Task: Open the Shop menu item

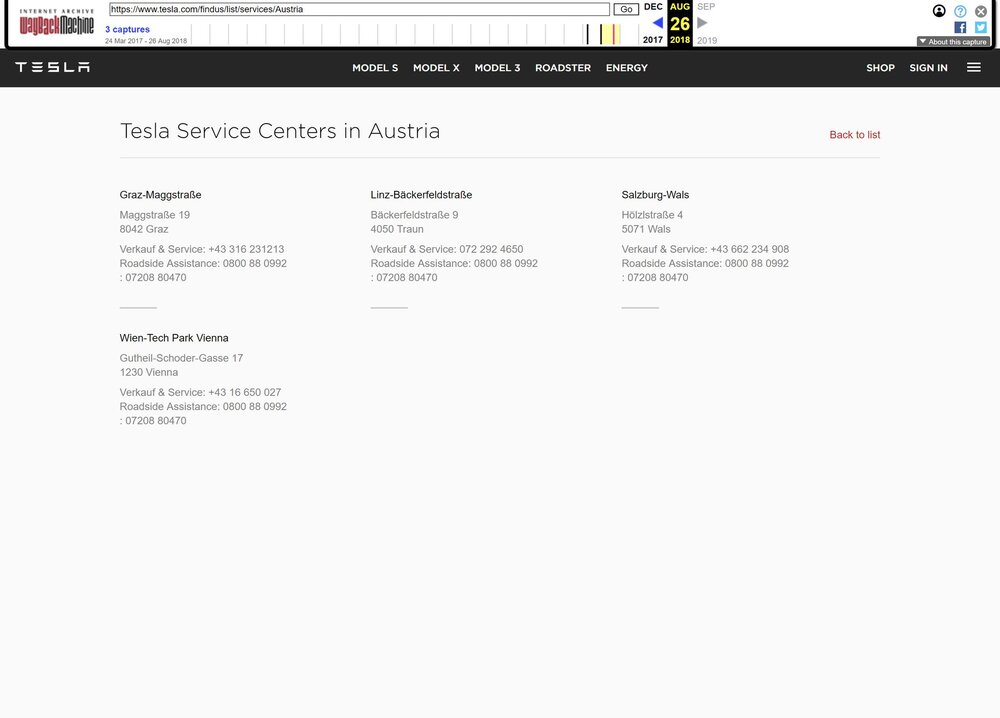Action: pyautogui.click(x=880, y=68)
